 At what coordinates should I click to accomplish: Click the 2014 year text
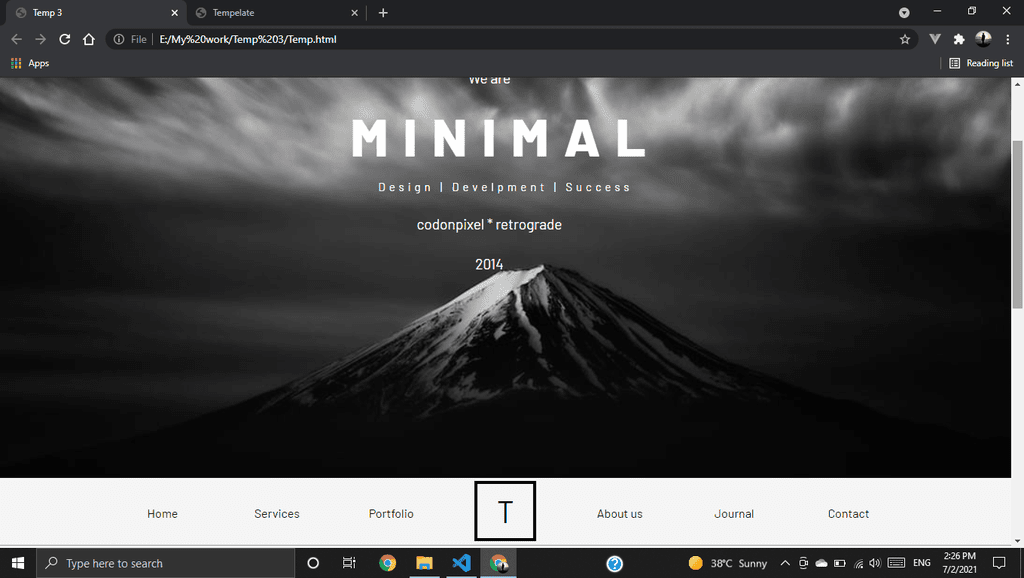point(489,265)
